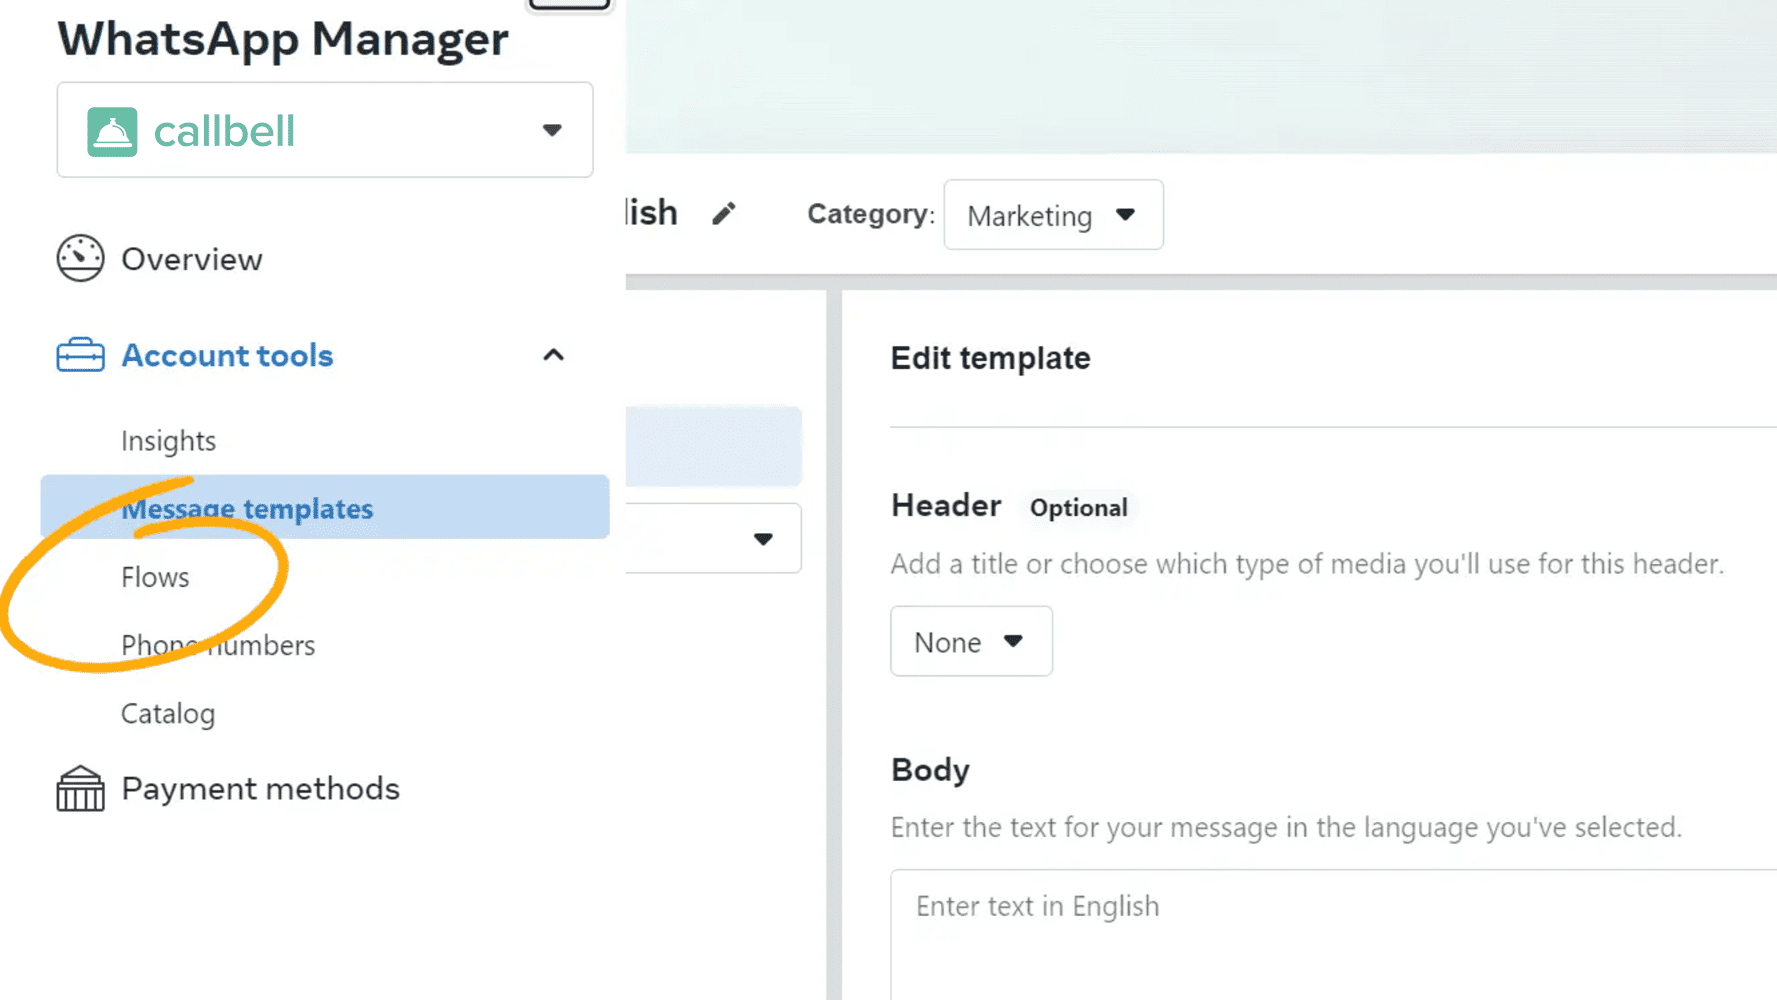The image size is (1777, 1000).
Task: Click the Optional label next to Header
Action: (1078, 508)
